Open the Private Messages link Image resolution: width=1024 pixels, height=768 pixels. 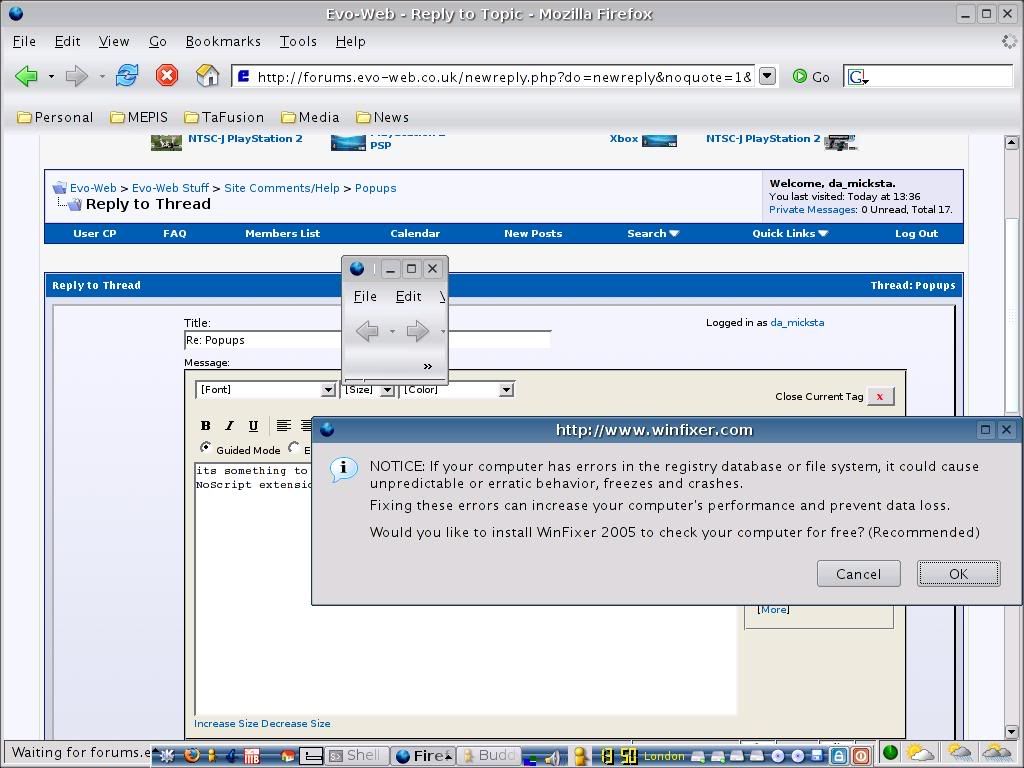coord(812,210)
